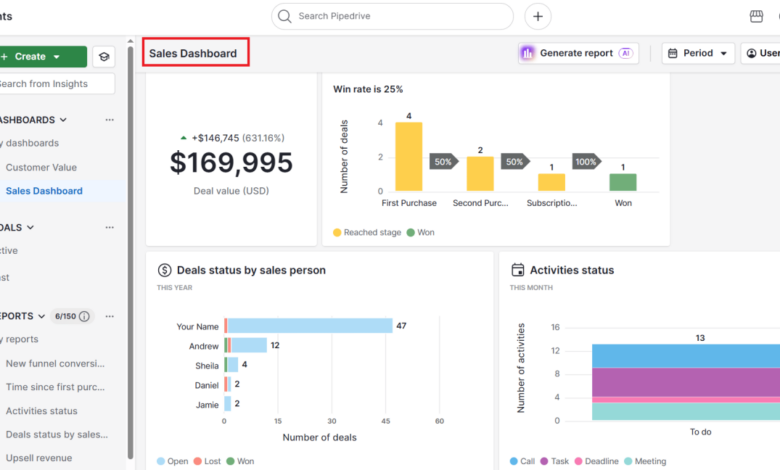Toggle the Won series in funnel legend
This screenshot has height=470, width=780.
point(420,232)
